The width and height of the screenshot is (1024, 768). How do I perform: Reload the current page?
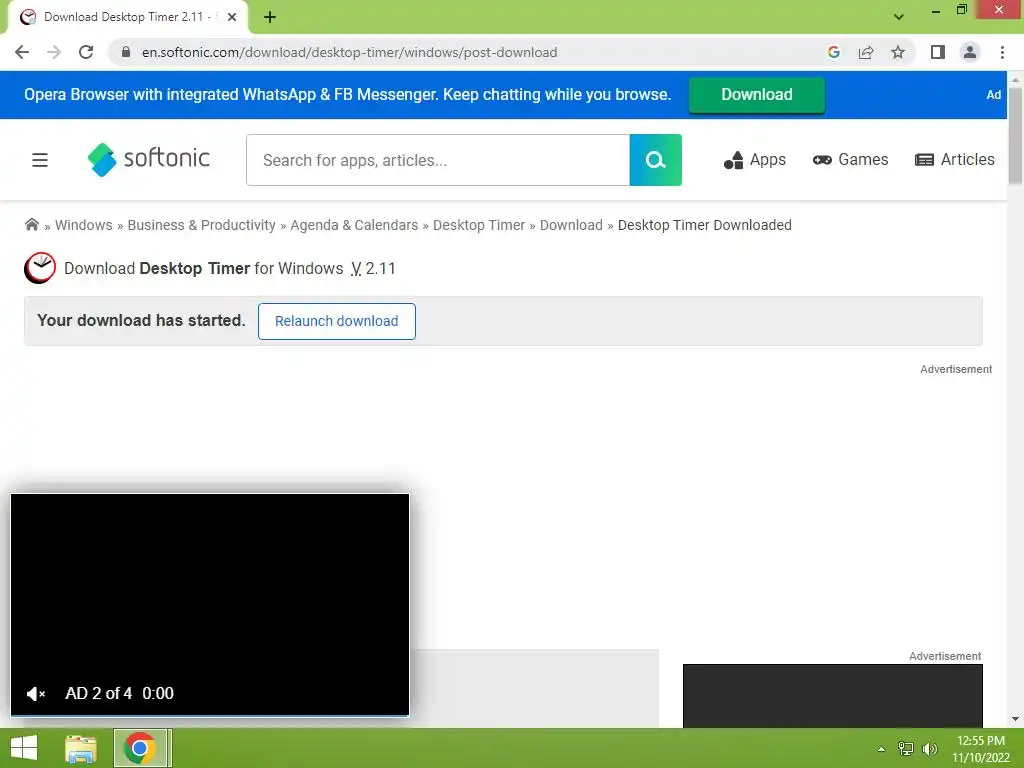tap(86, 52)
